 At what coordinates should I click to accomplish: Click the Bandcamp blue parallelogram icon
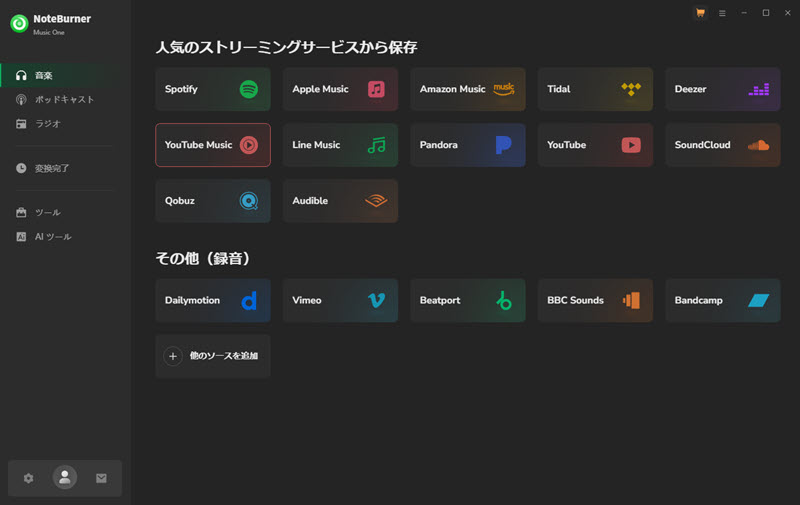[x=759, y=300]
